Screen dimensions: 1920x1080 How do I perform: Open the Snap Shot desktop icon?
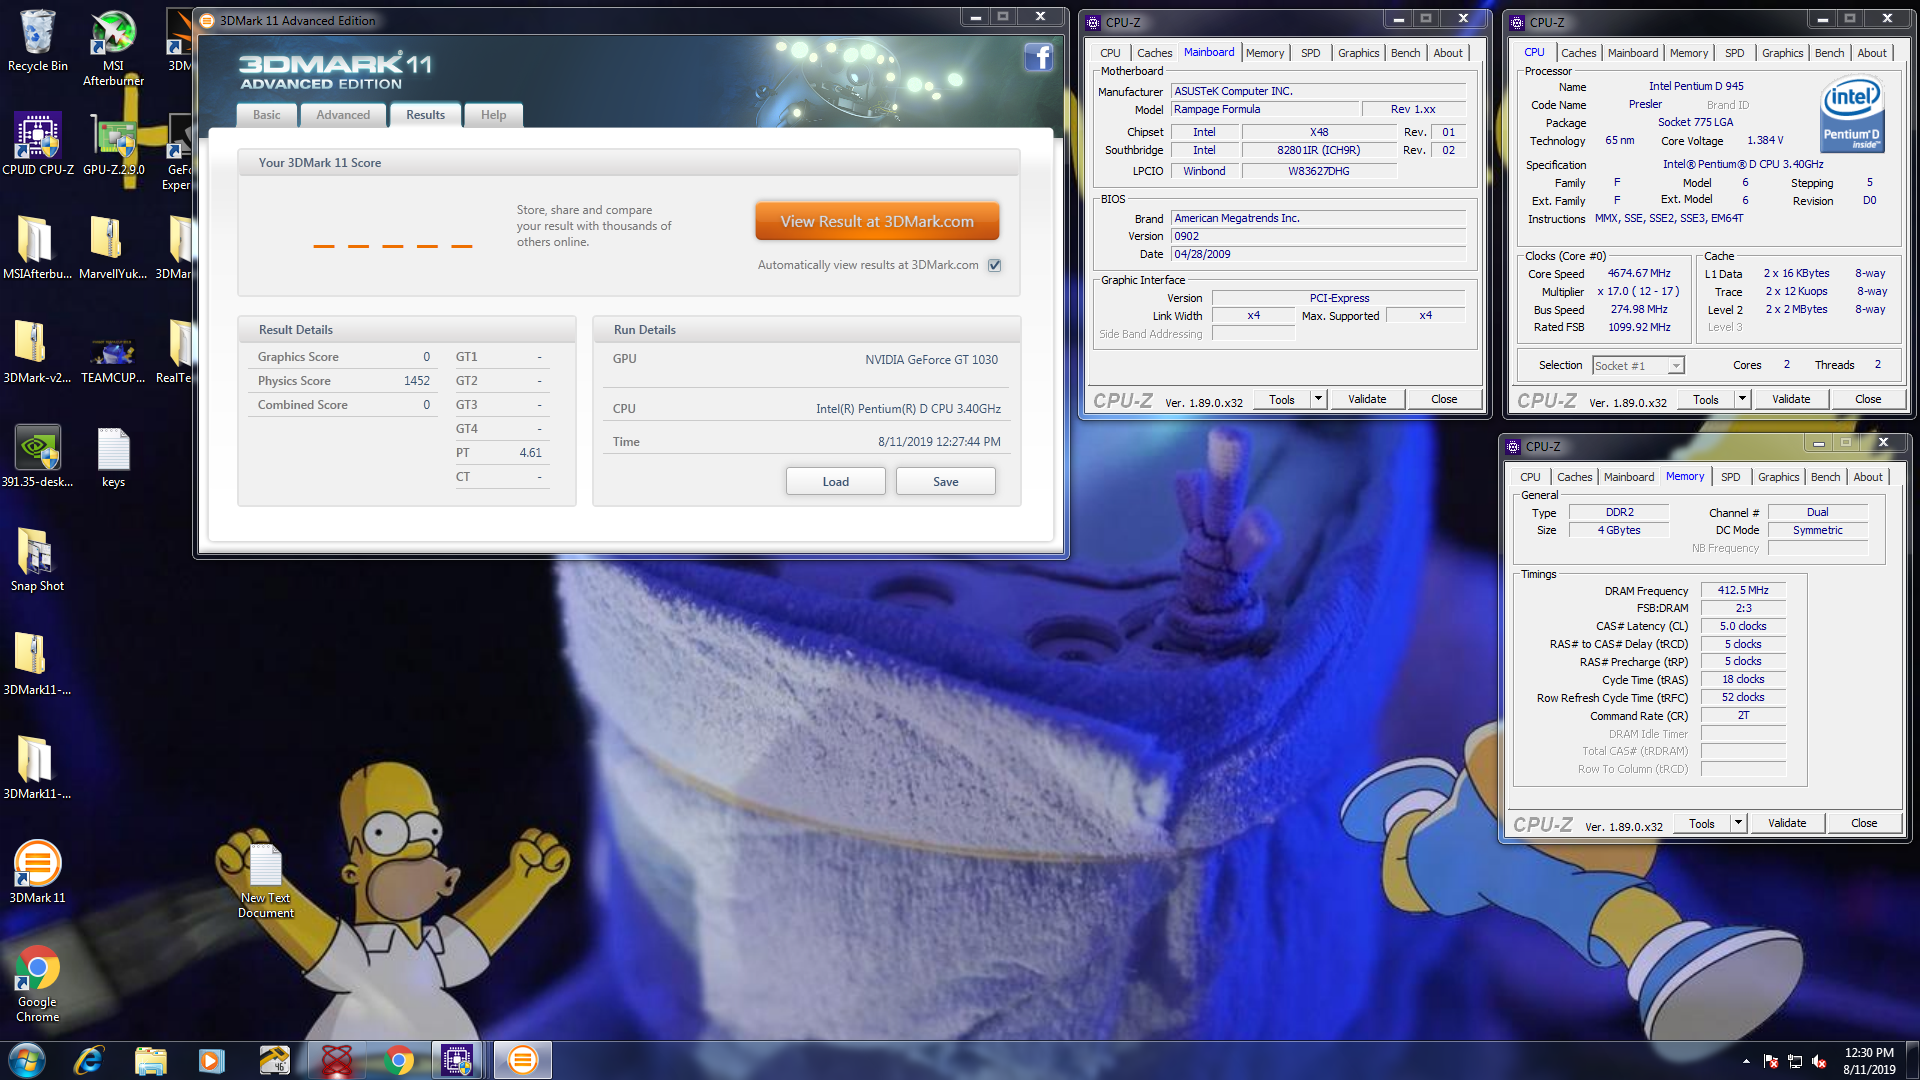[37, 561]
